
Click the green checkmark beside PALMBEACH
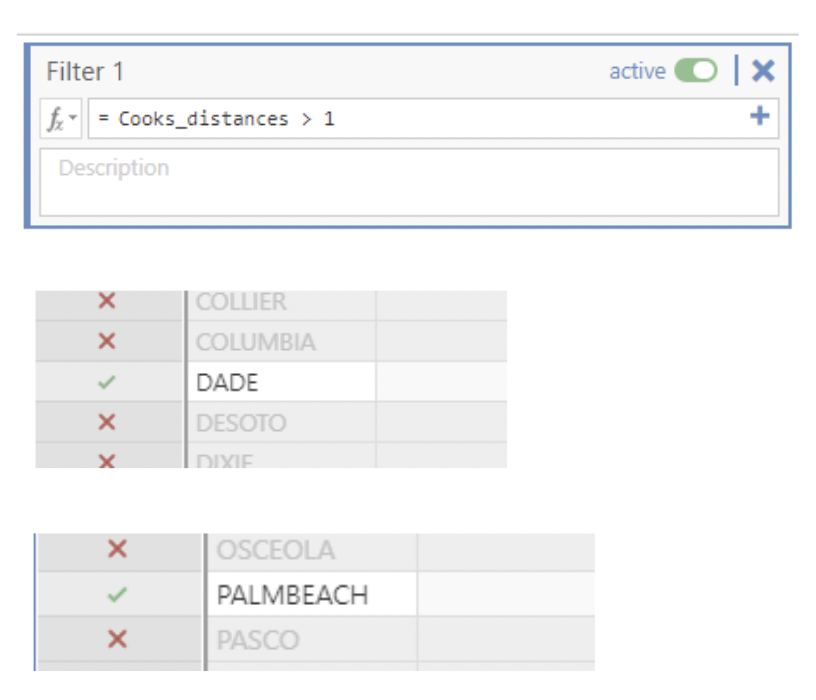point(117,595)
